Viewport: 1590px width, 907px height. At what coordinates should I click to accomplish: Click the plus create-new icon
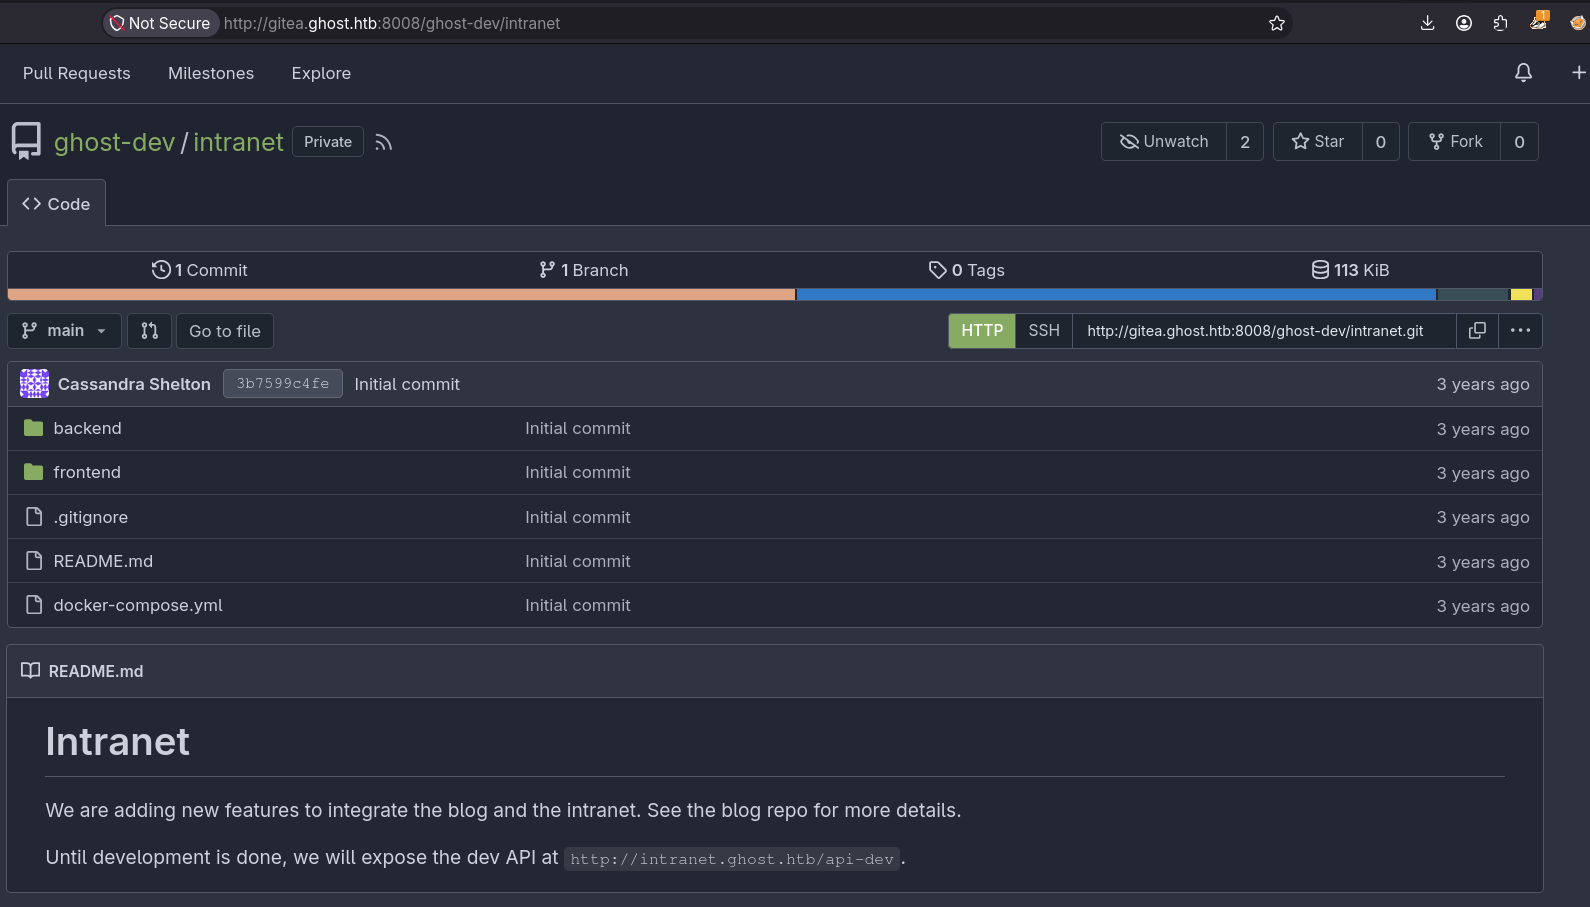pyautogui.click(x=1578, y=73)
